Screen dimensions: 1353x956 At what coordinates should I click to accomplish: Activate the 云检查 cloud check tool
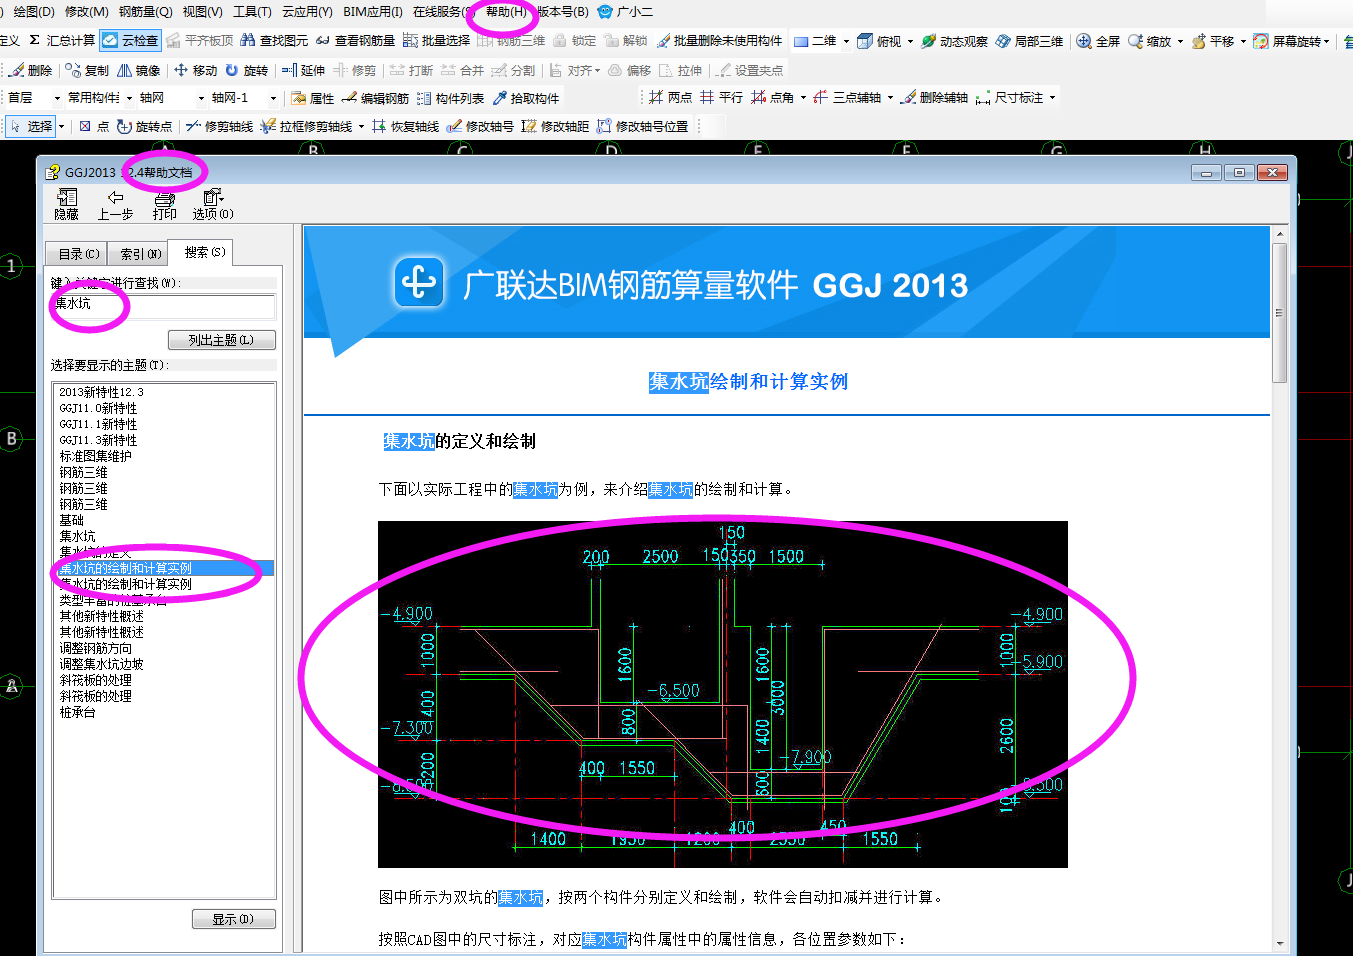(x=130, y=41)
